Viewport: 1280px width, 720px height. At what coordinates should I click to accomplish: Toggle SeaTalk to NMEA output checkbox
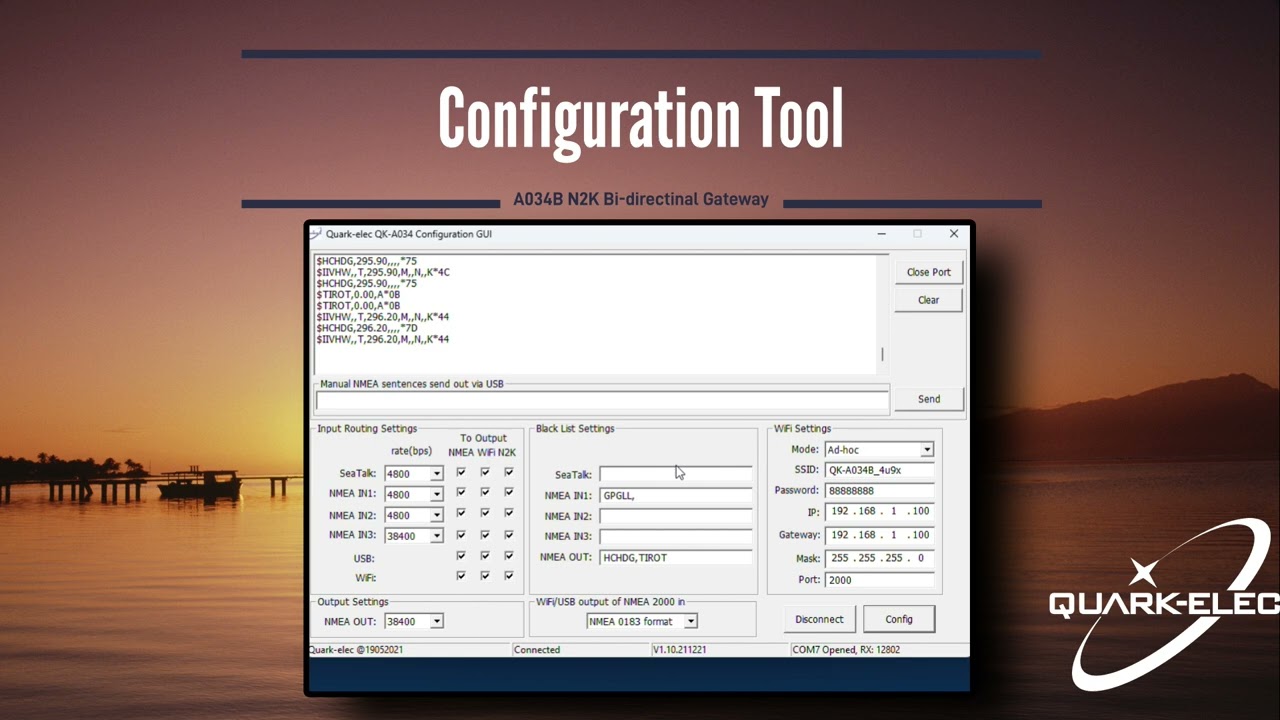click(461, 472)
